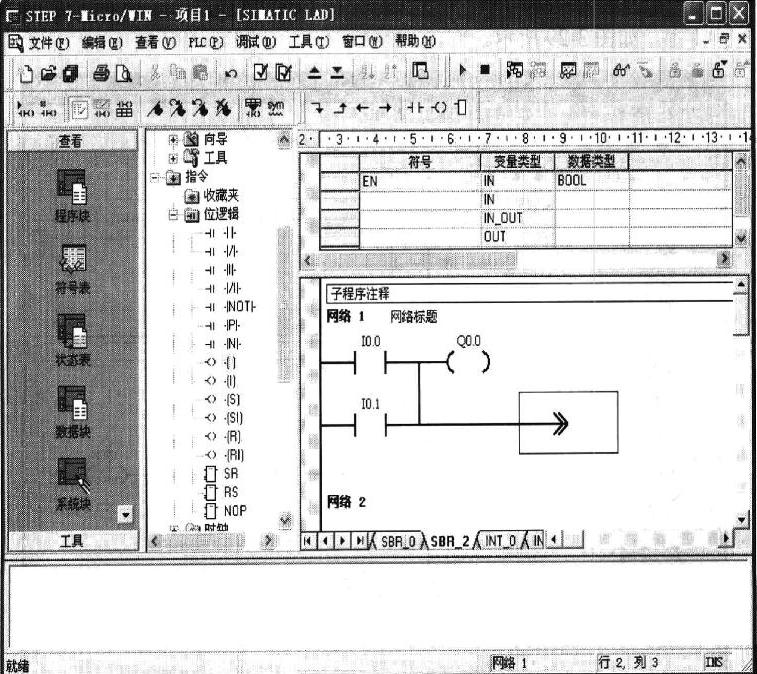Collapse the 指令 instructions tree node

point(154,177)
